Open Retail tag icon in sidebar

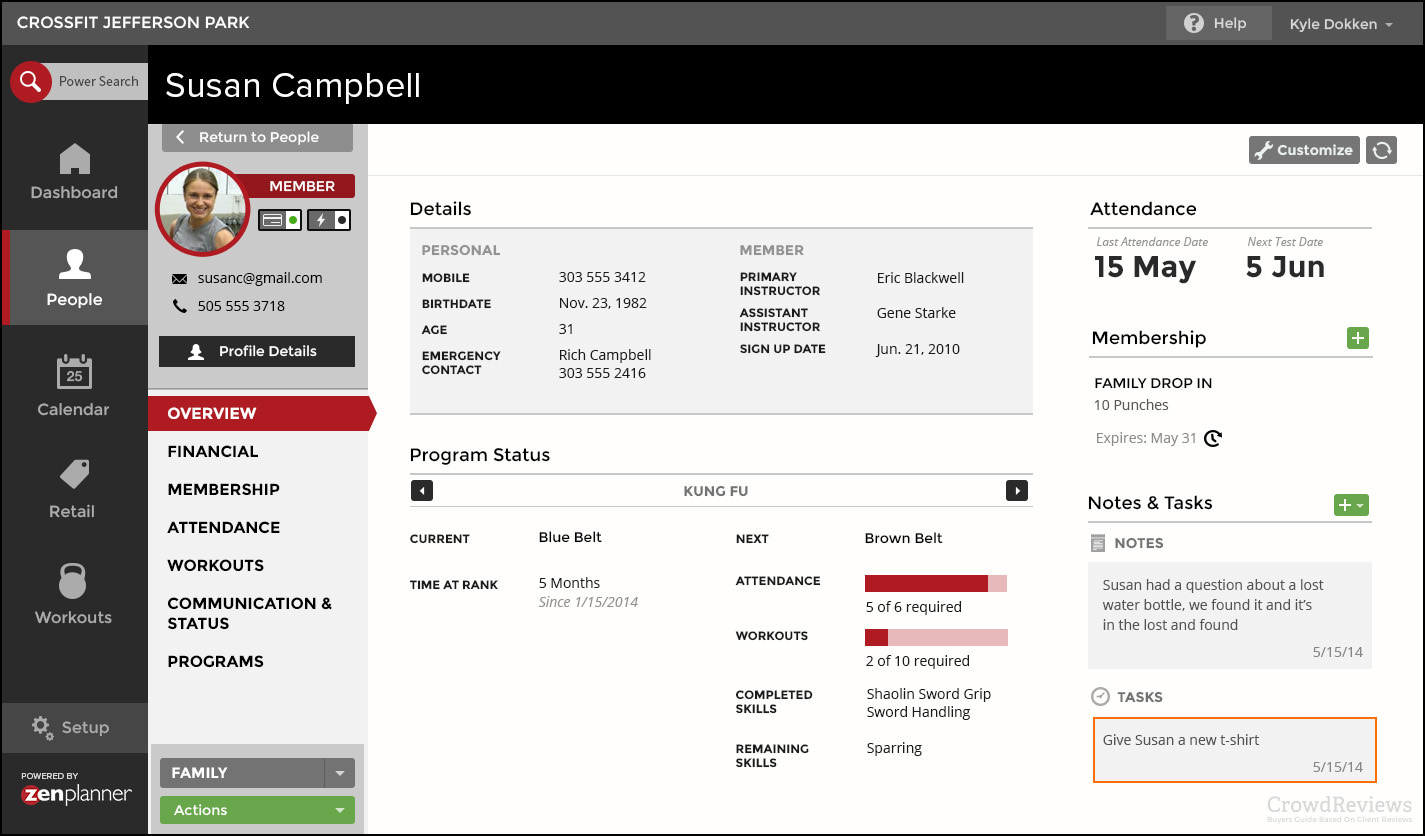coord(74,474)
